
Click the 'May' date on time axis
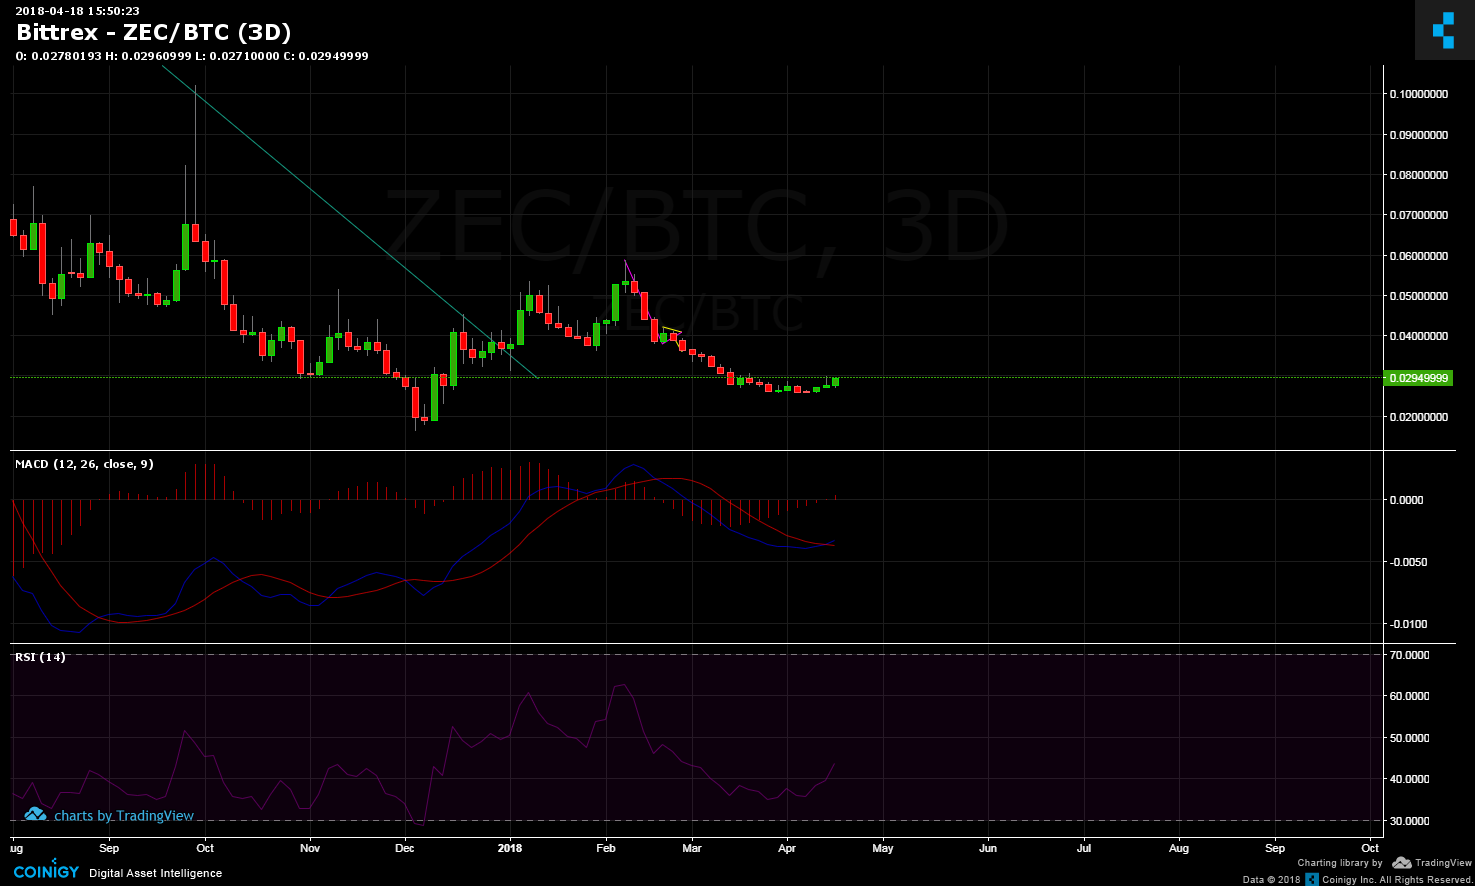(x=882, y=848)
